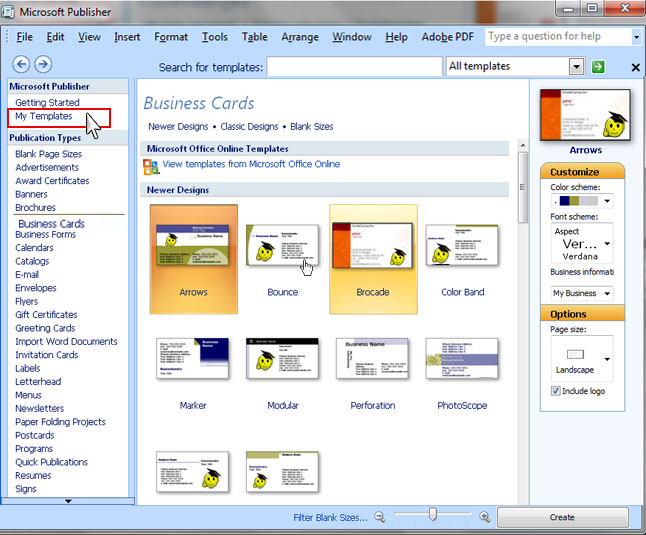646x535 pixels.
Task: Select Newsletters publication type
Action: pyautogui.click(x=40, y=409)
